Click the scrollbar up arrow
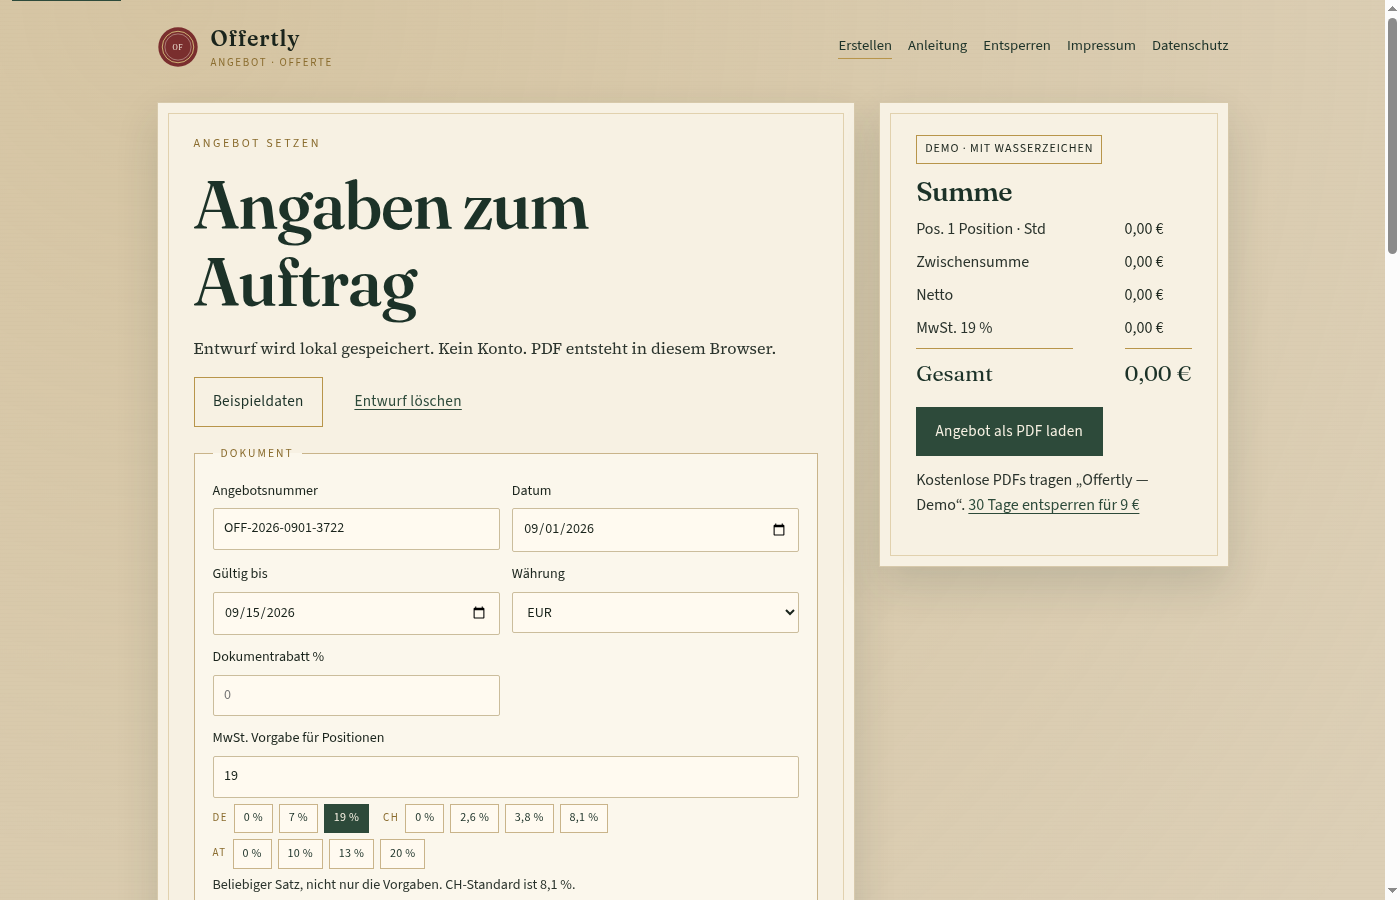This screenshot has width=1400, height=900. tap(1392, 8)
